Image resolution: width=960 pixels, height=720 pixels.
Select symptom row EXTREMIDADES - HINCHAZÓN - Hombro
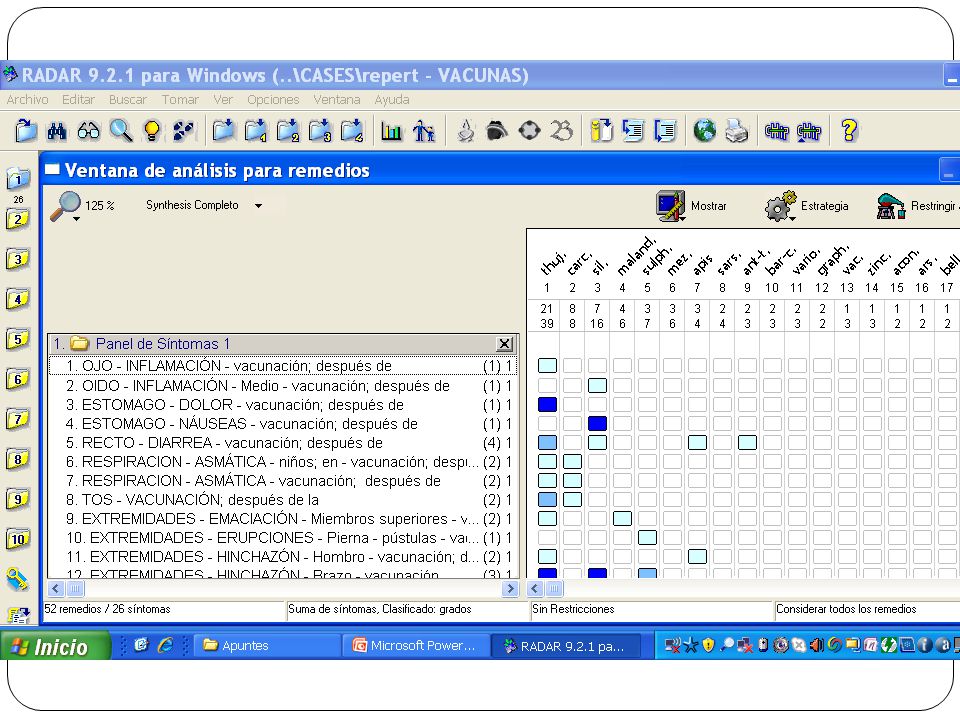pos(283,557)
